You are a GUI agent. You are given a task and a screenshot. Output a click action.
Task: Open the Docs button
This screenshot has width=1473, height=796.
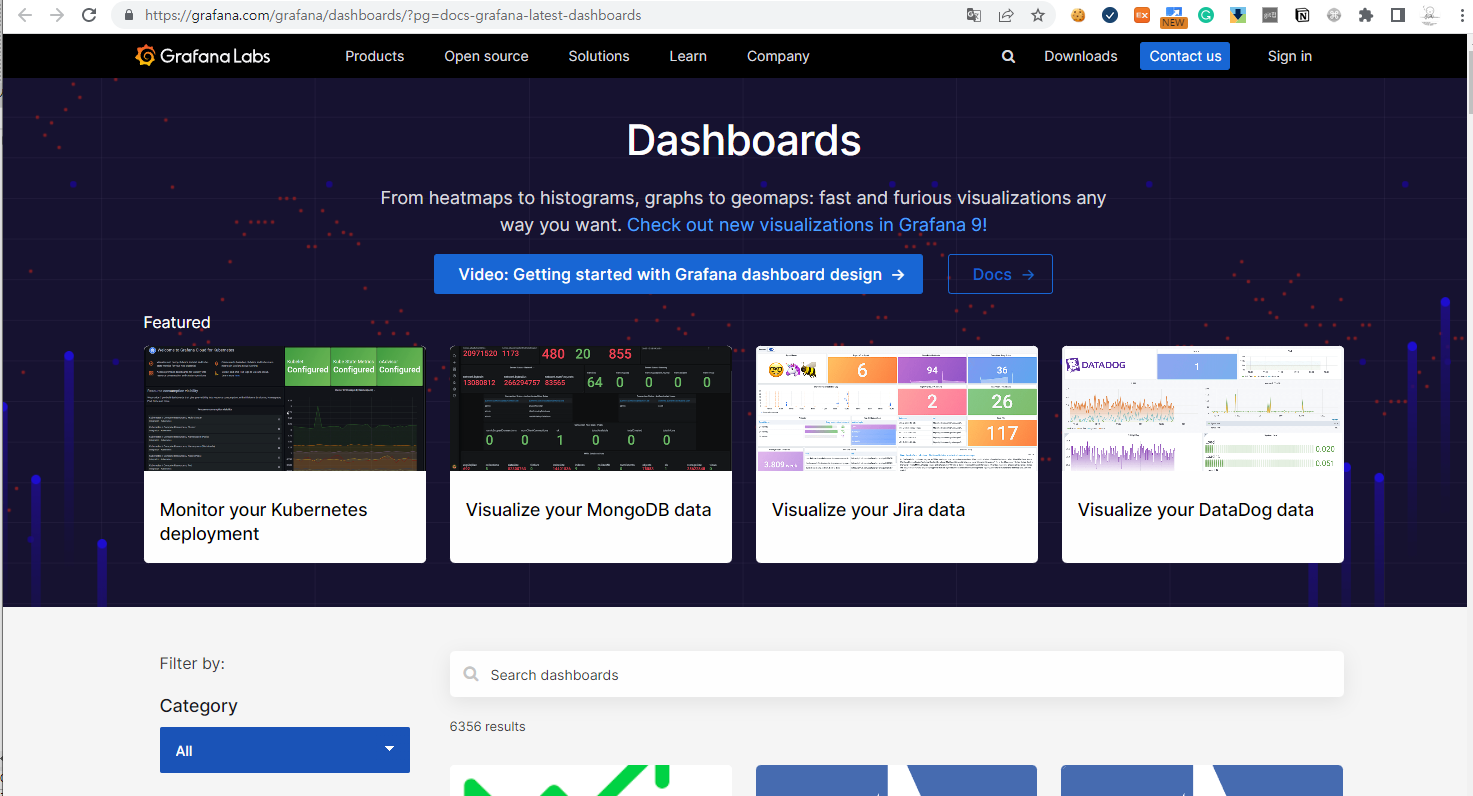1000,274
